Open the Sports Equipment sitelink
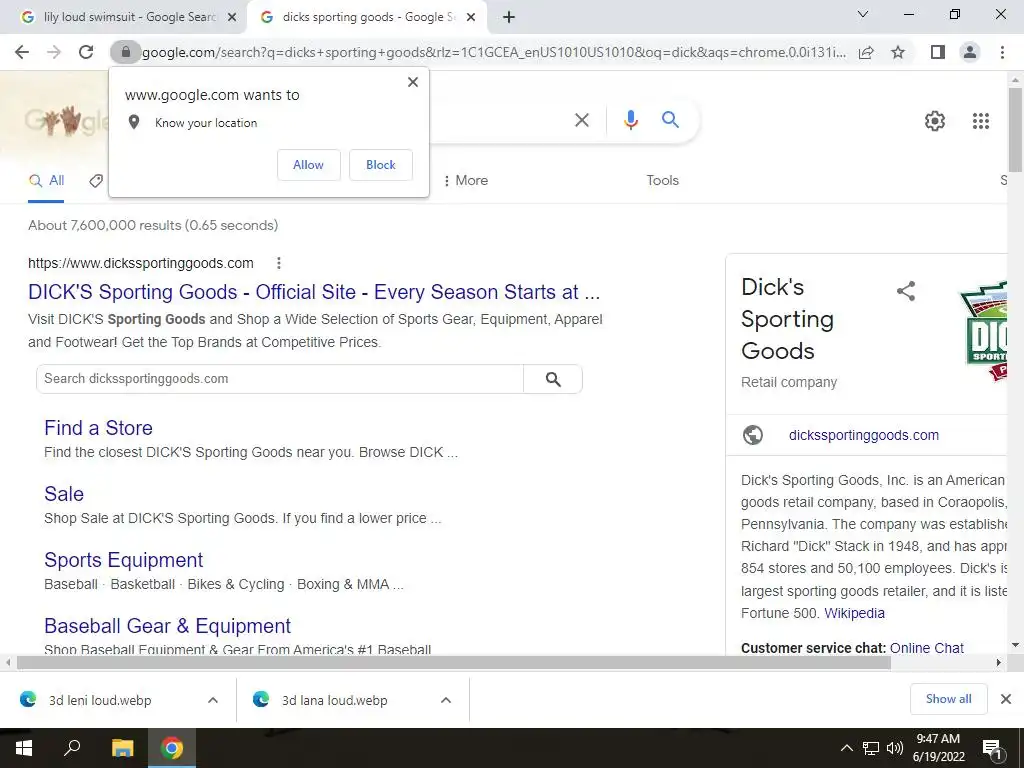1024x768 pixels. click(123, 560)
